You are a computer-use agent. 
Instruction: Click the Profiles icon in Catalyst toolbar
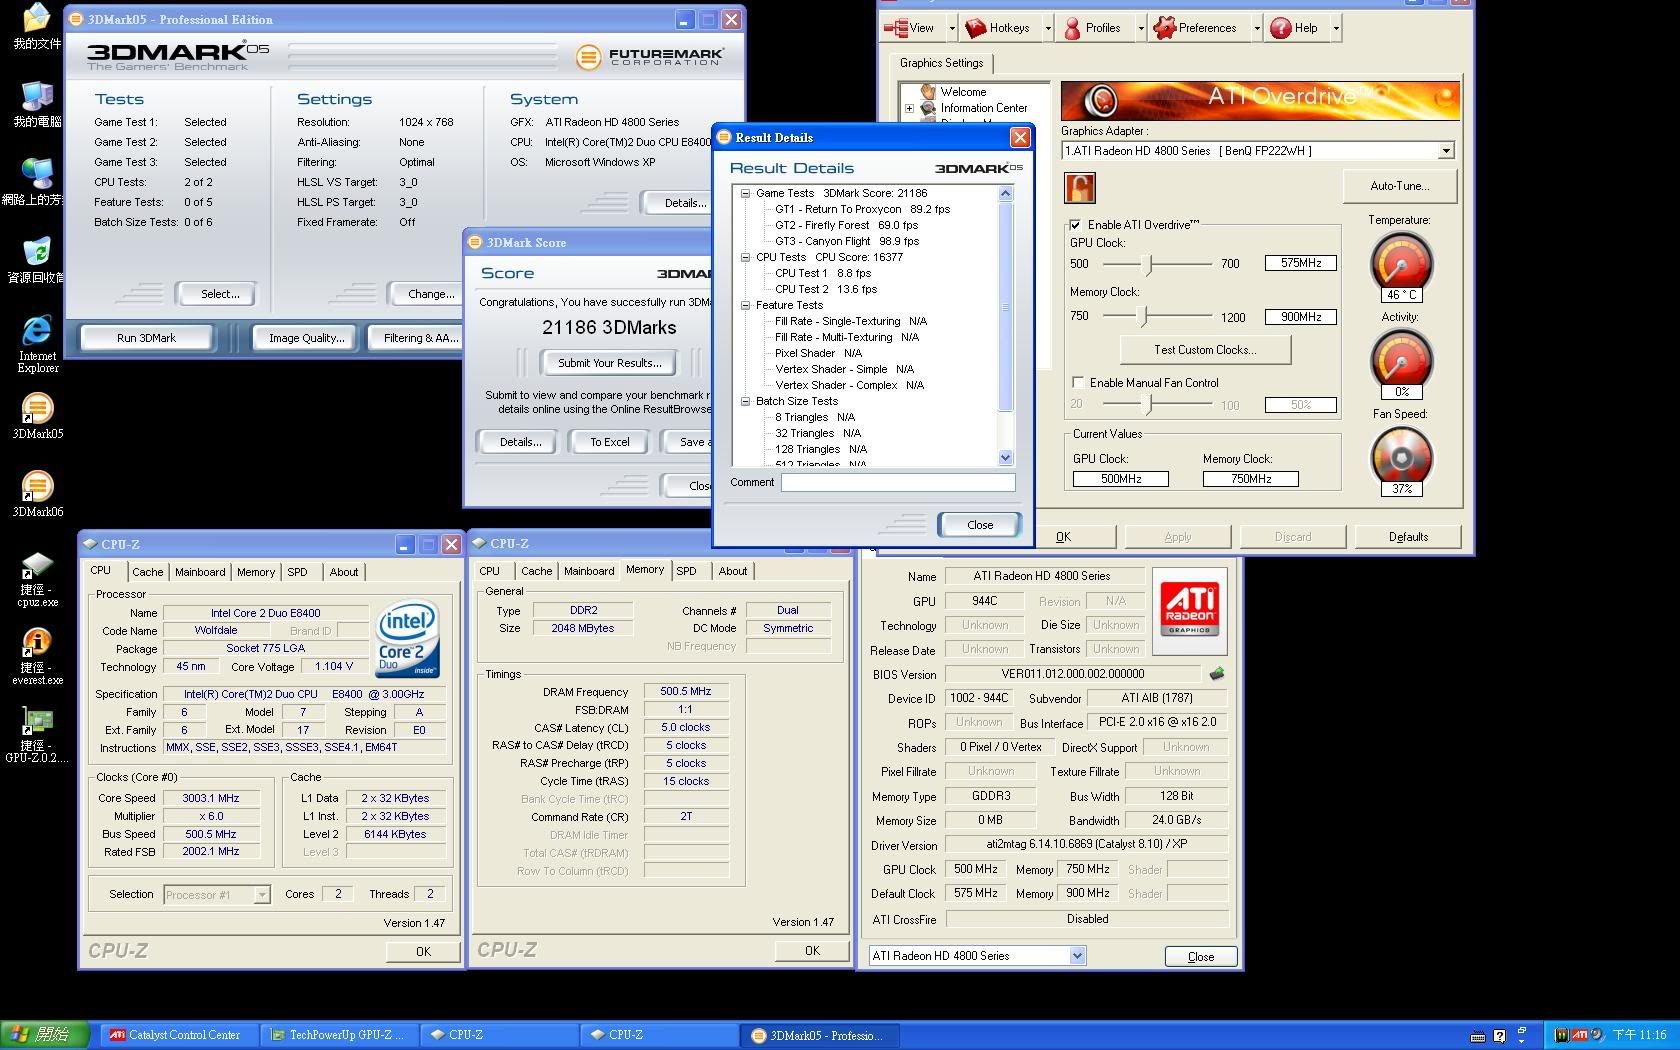1072,28
